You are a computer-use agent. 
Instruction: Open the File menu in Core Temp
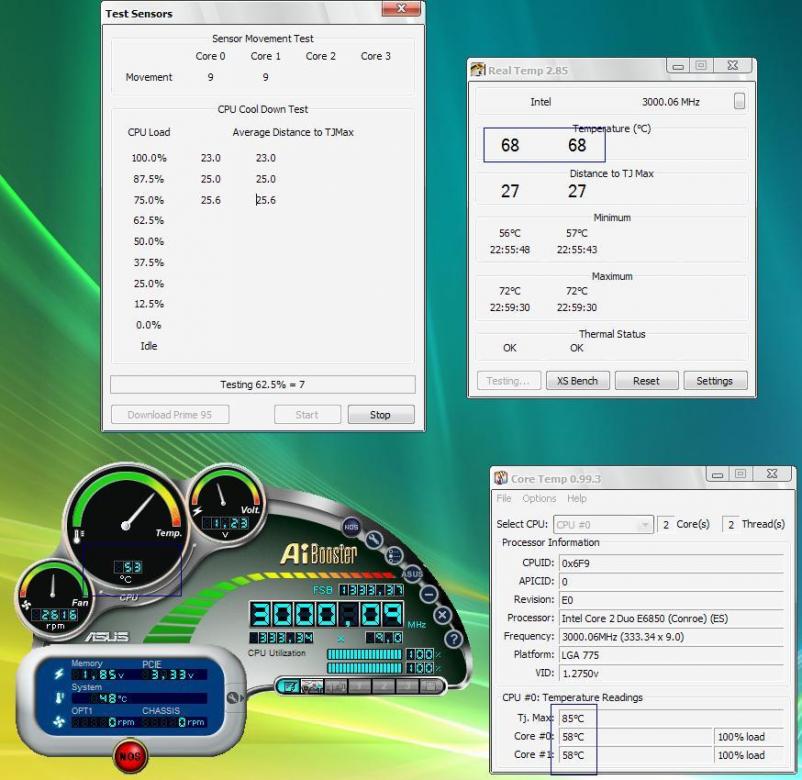pyautogui.click(x=504, y=498)
